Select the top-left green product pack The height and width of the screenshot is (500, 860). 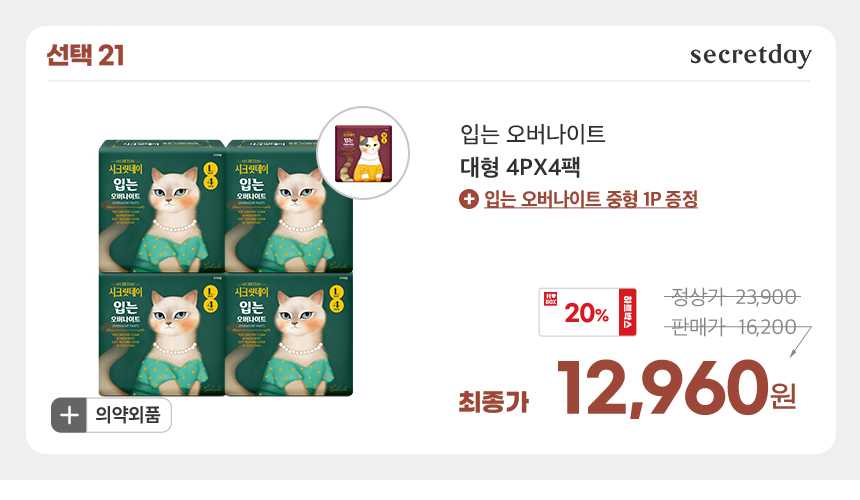click(162, 207)
